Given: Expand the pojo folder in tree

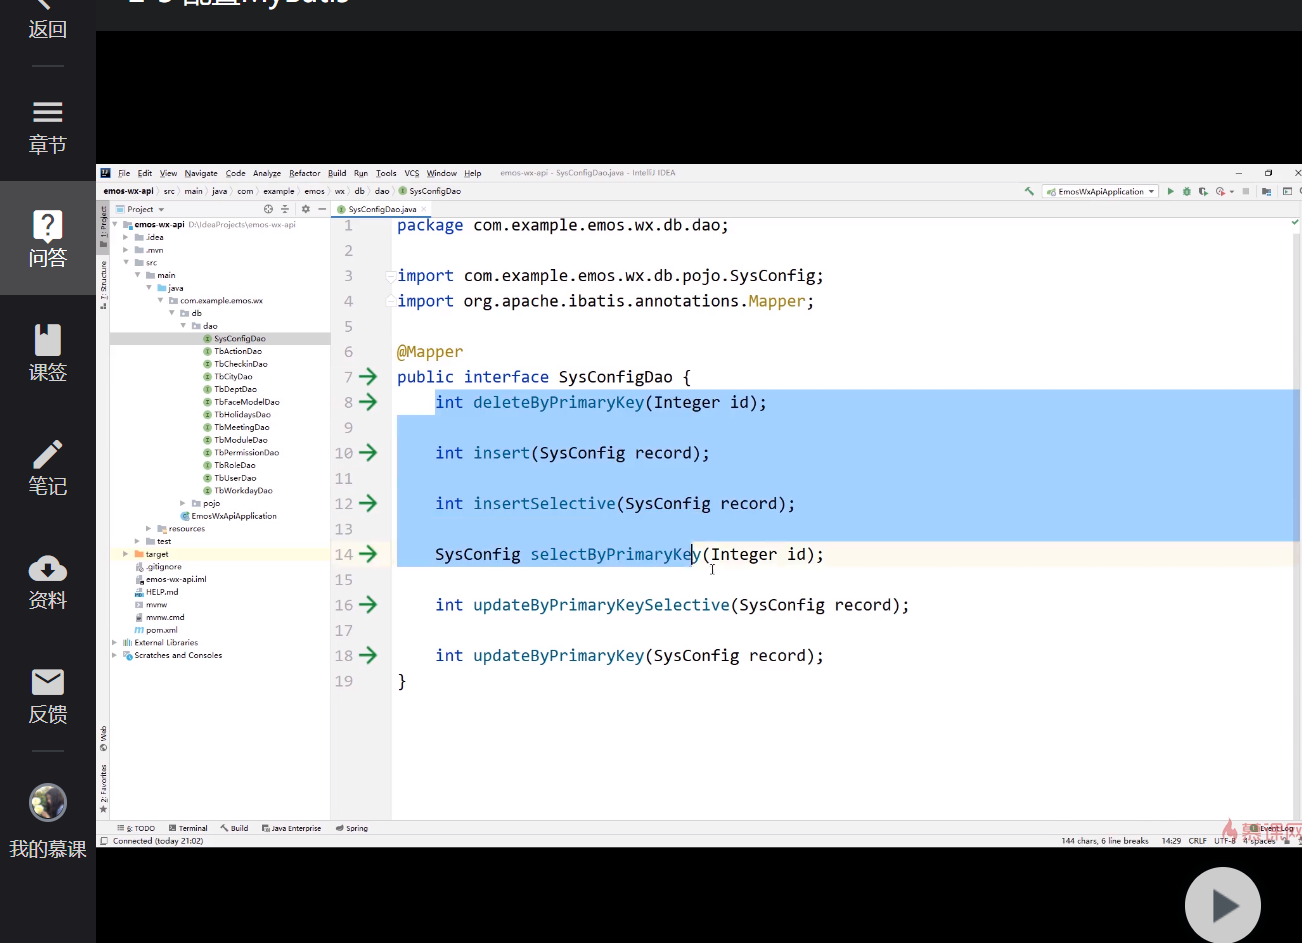Looking at the screenshot, I should tap(183, 503).
